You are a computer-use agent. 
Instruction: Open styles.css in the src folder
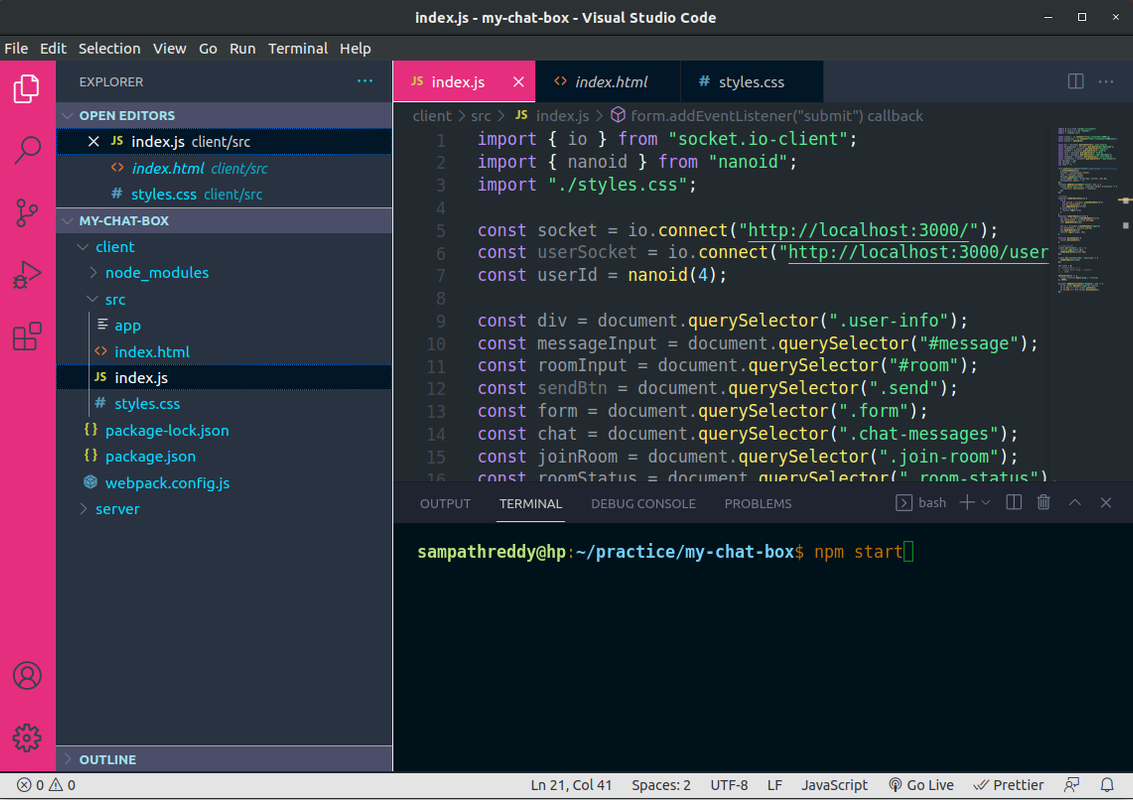[x=224, y=404]
